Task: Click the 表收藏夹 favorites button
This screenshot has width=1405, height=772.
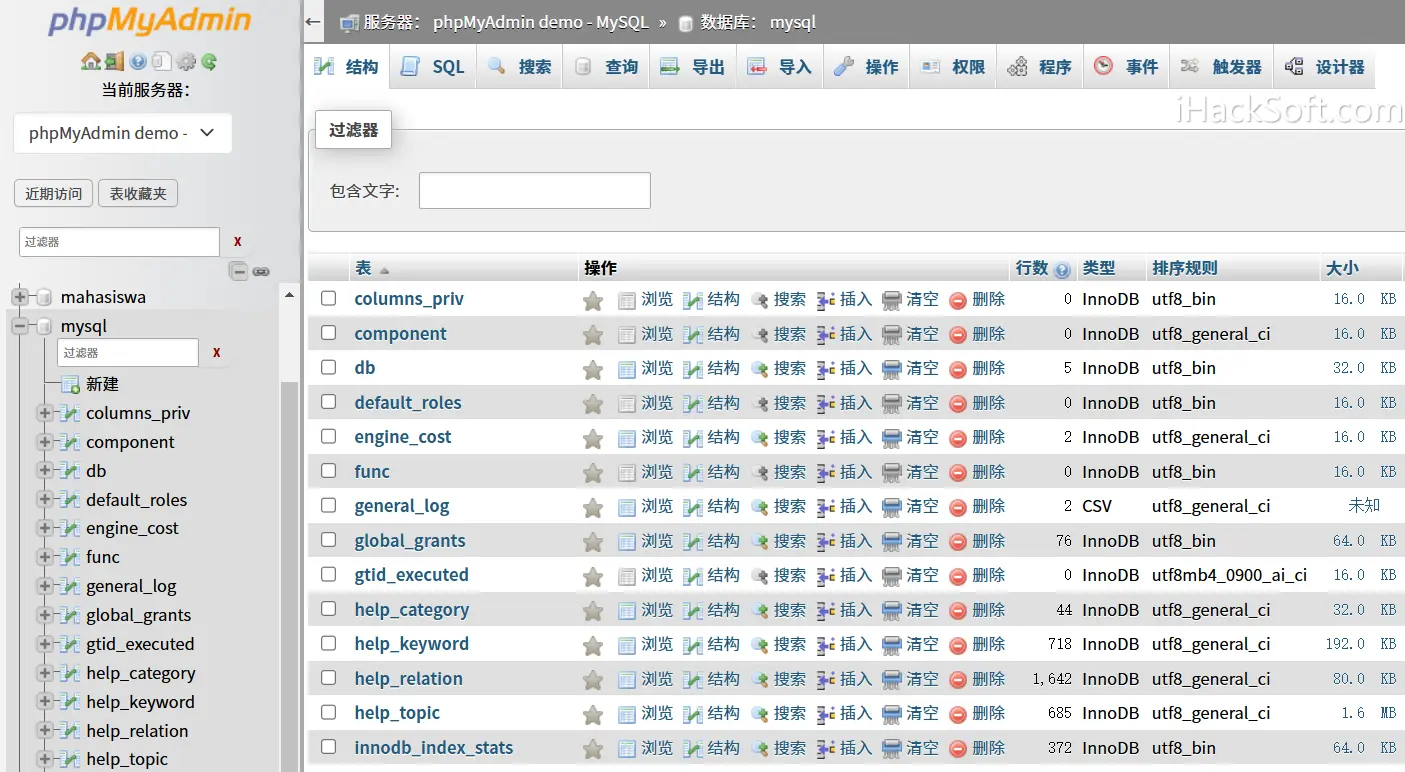Action: (138, 193)
